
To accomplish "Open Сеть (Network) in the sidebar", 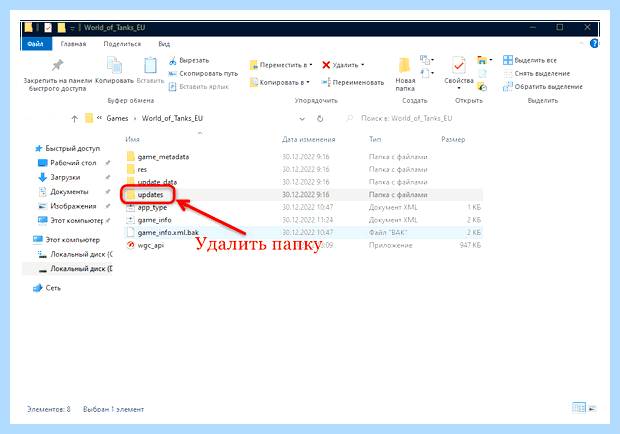I will (x=47, y=288).
